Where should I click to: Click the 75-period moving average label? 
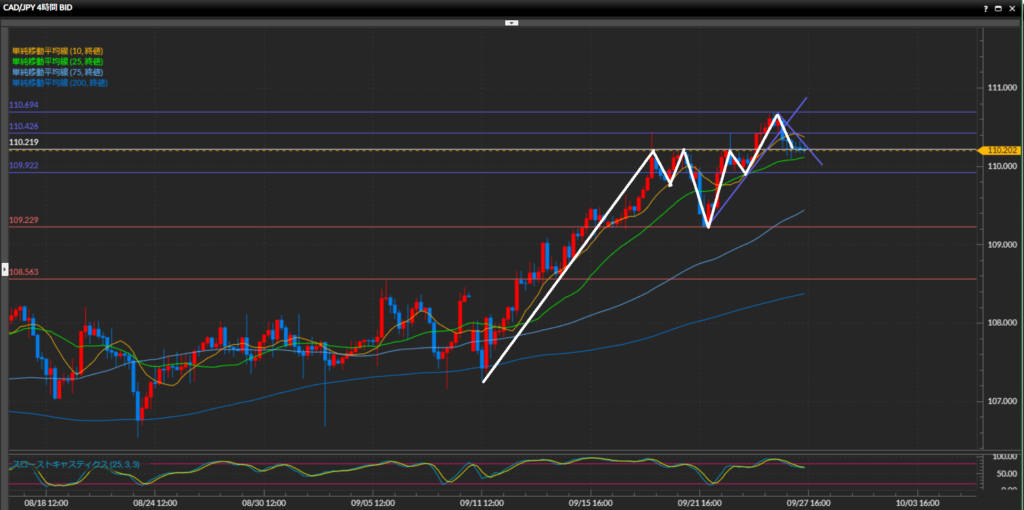(x=57, y=72)
